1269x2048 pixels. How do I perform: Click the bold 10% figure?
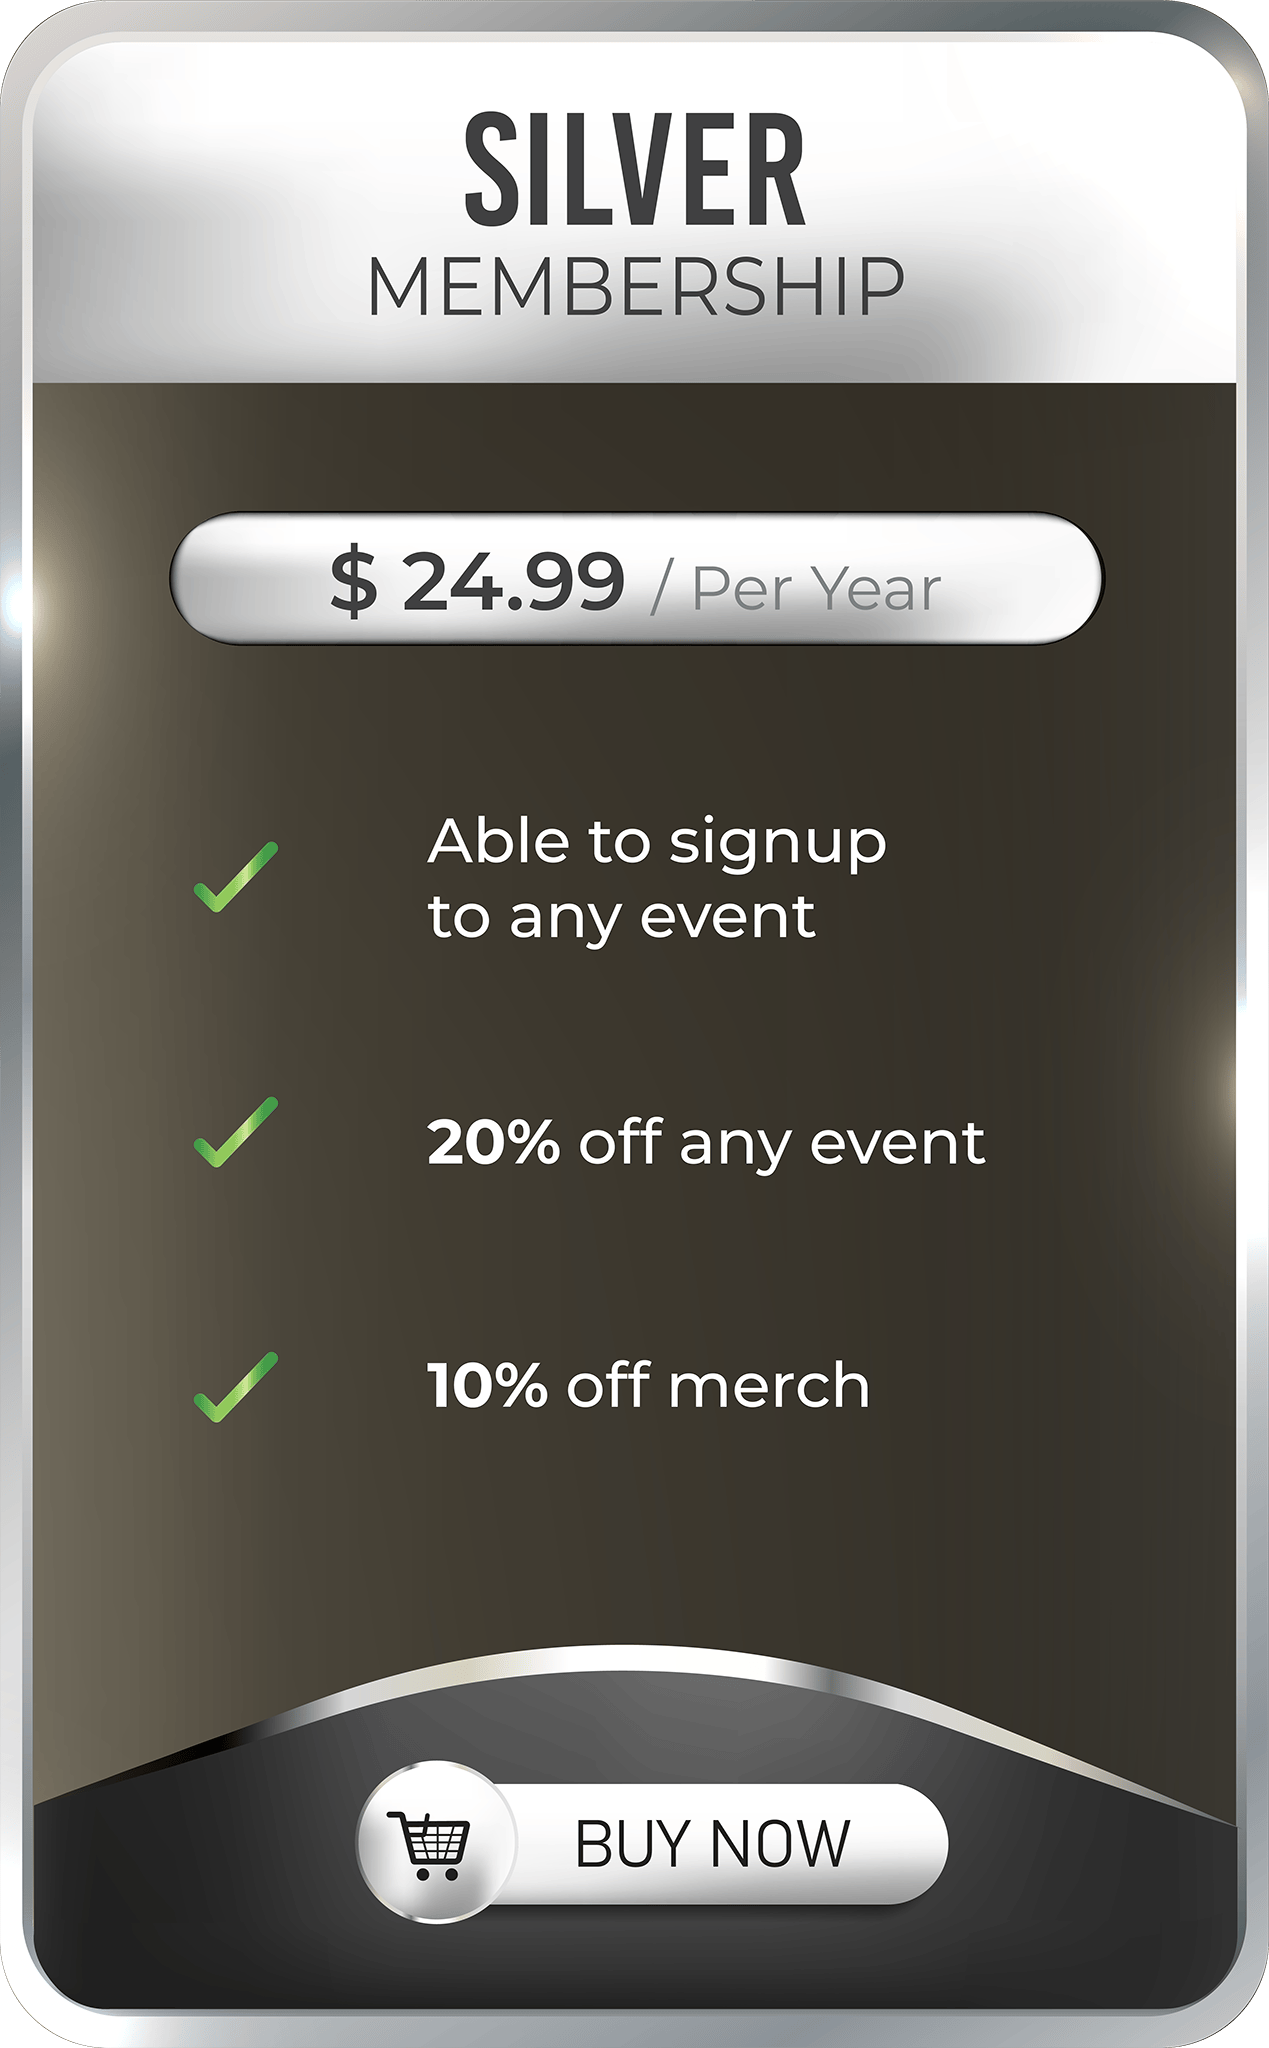pos(488,1385)
